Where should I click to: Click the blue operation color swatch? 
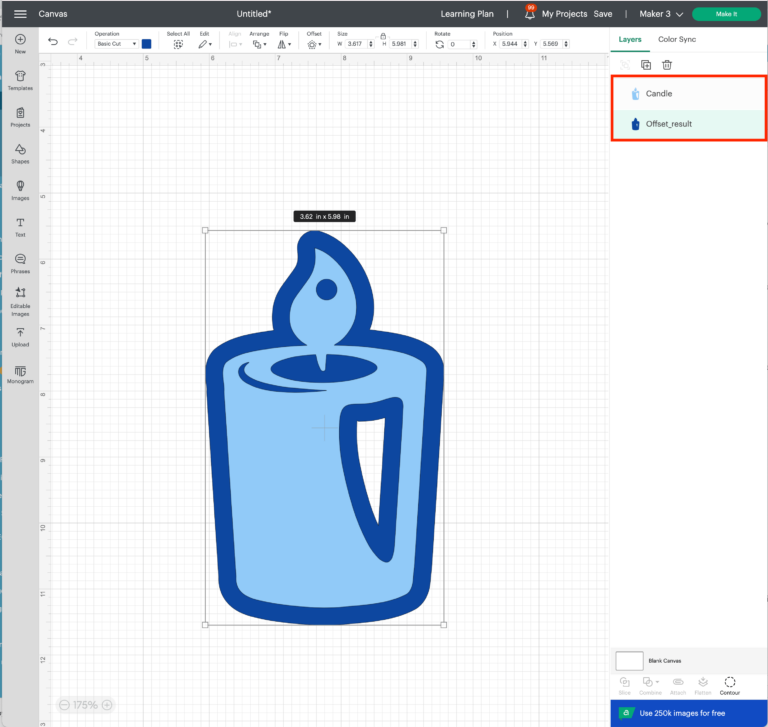click(x=146, y=44)
